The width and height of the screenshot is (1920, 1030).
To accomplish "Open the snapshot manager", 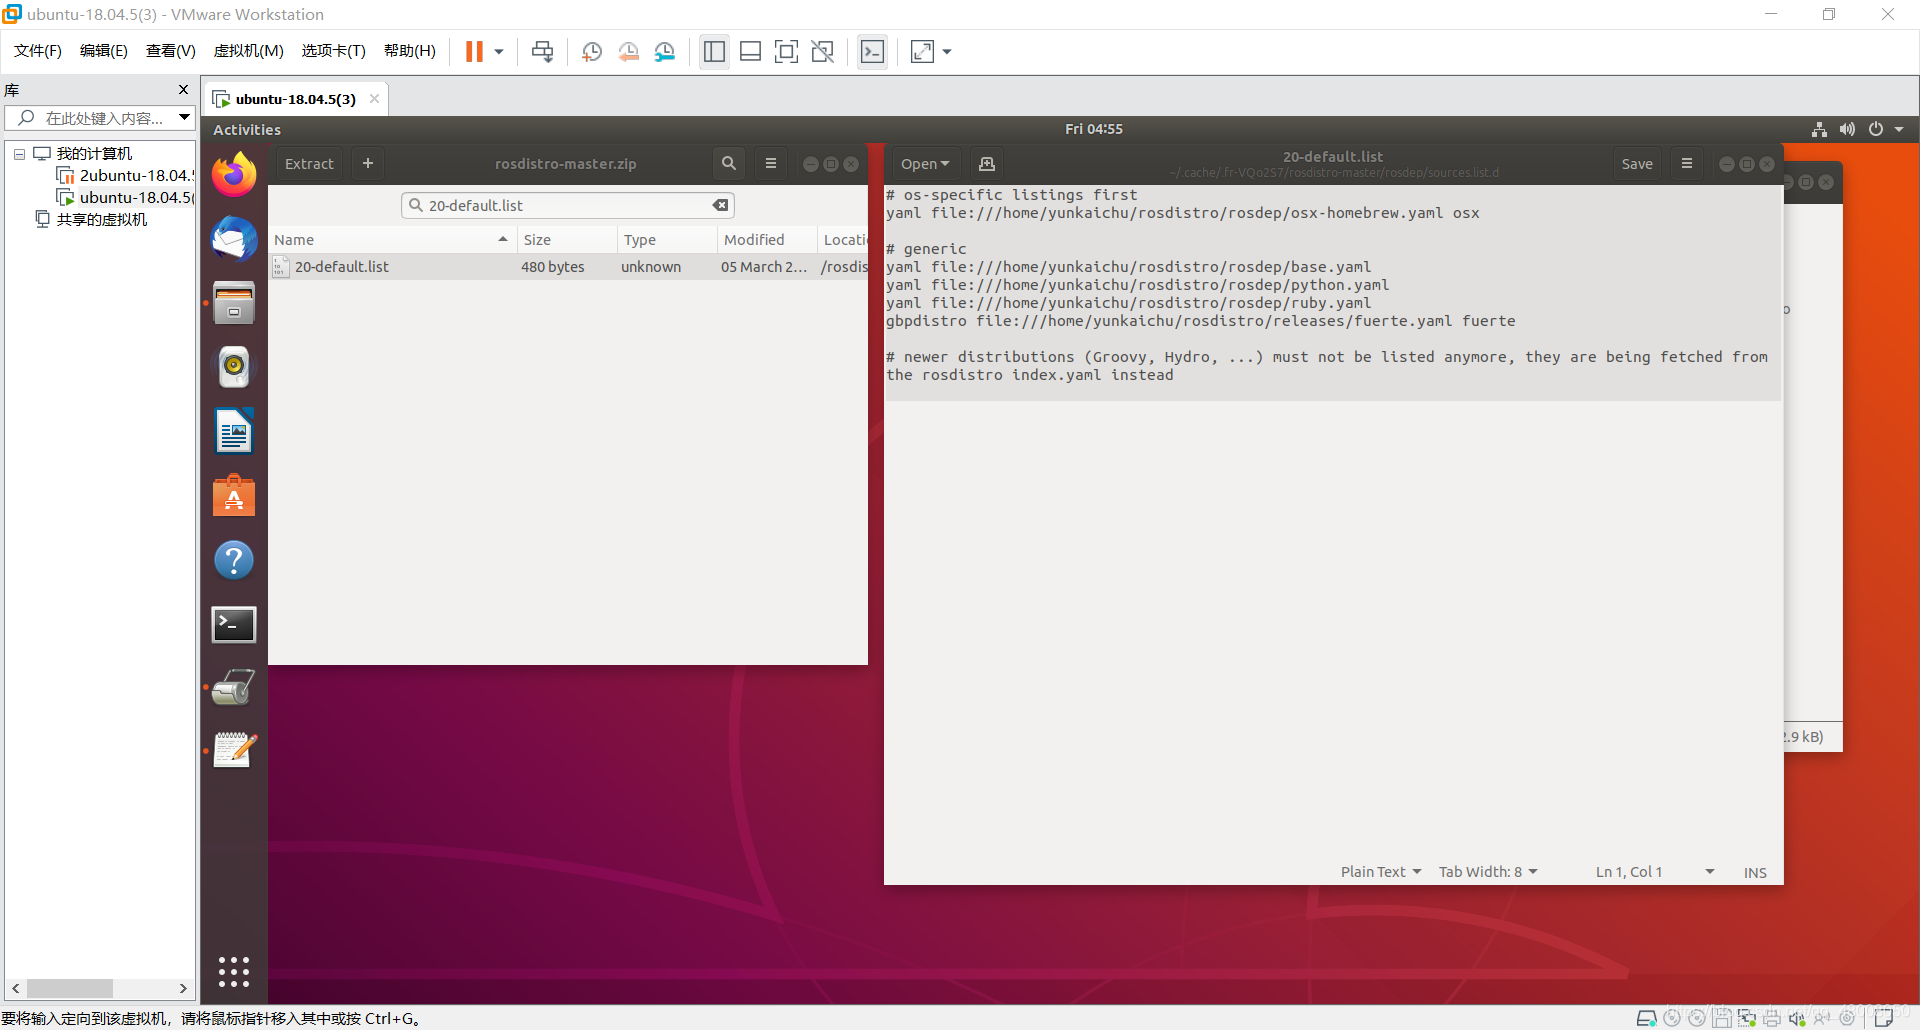I will [x=665, y=51].
